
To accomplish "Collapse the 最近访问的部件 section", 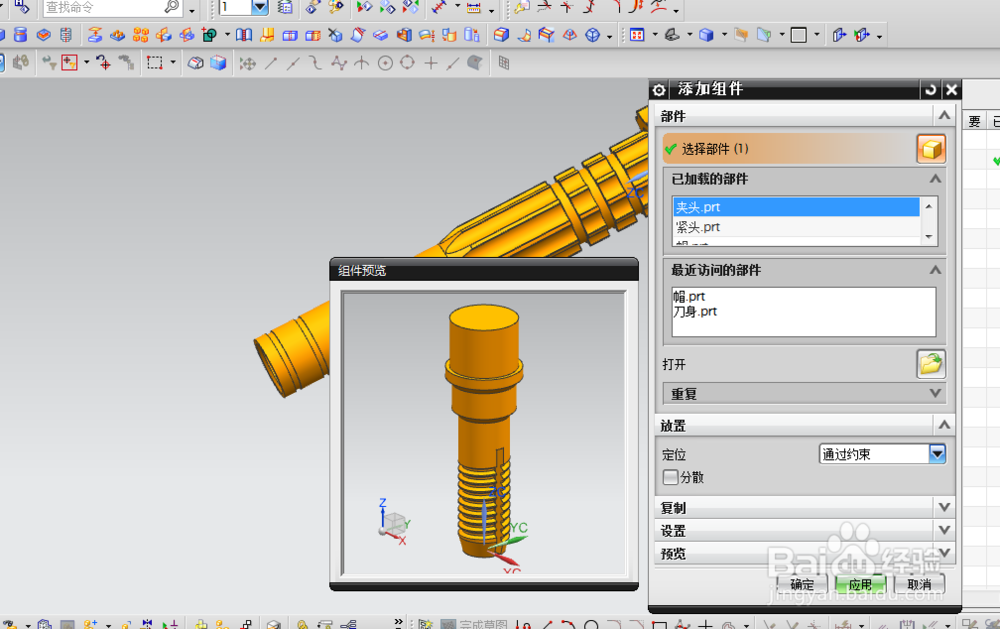I will coord(935,270).
